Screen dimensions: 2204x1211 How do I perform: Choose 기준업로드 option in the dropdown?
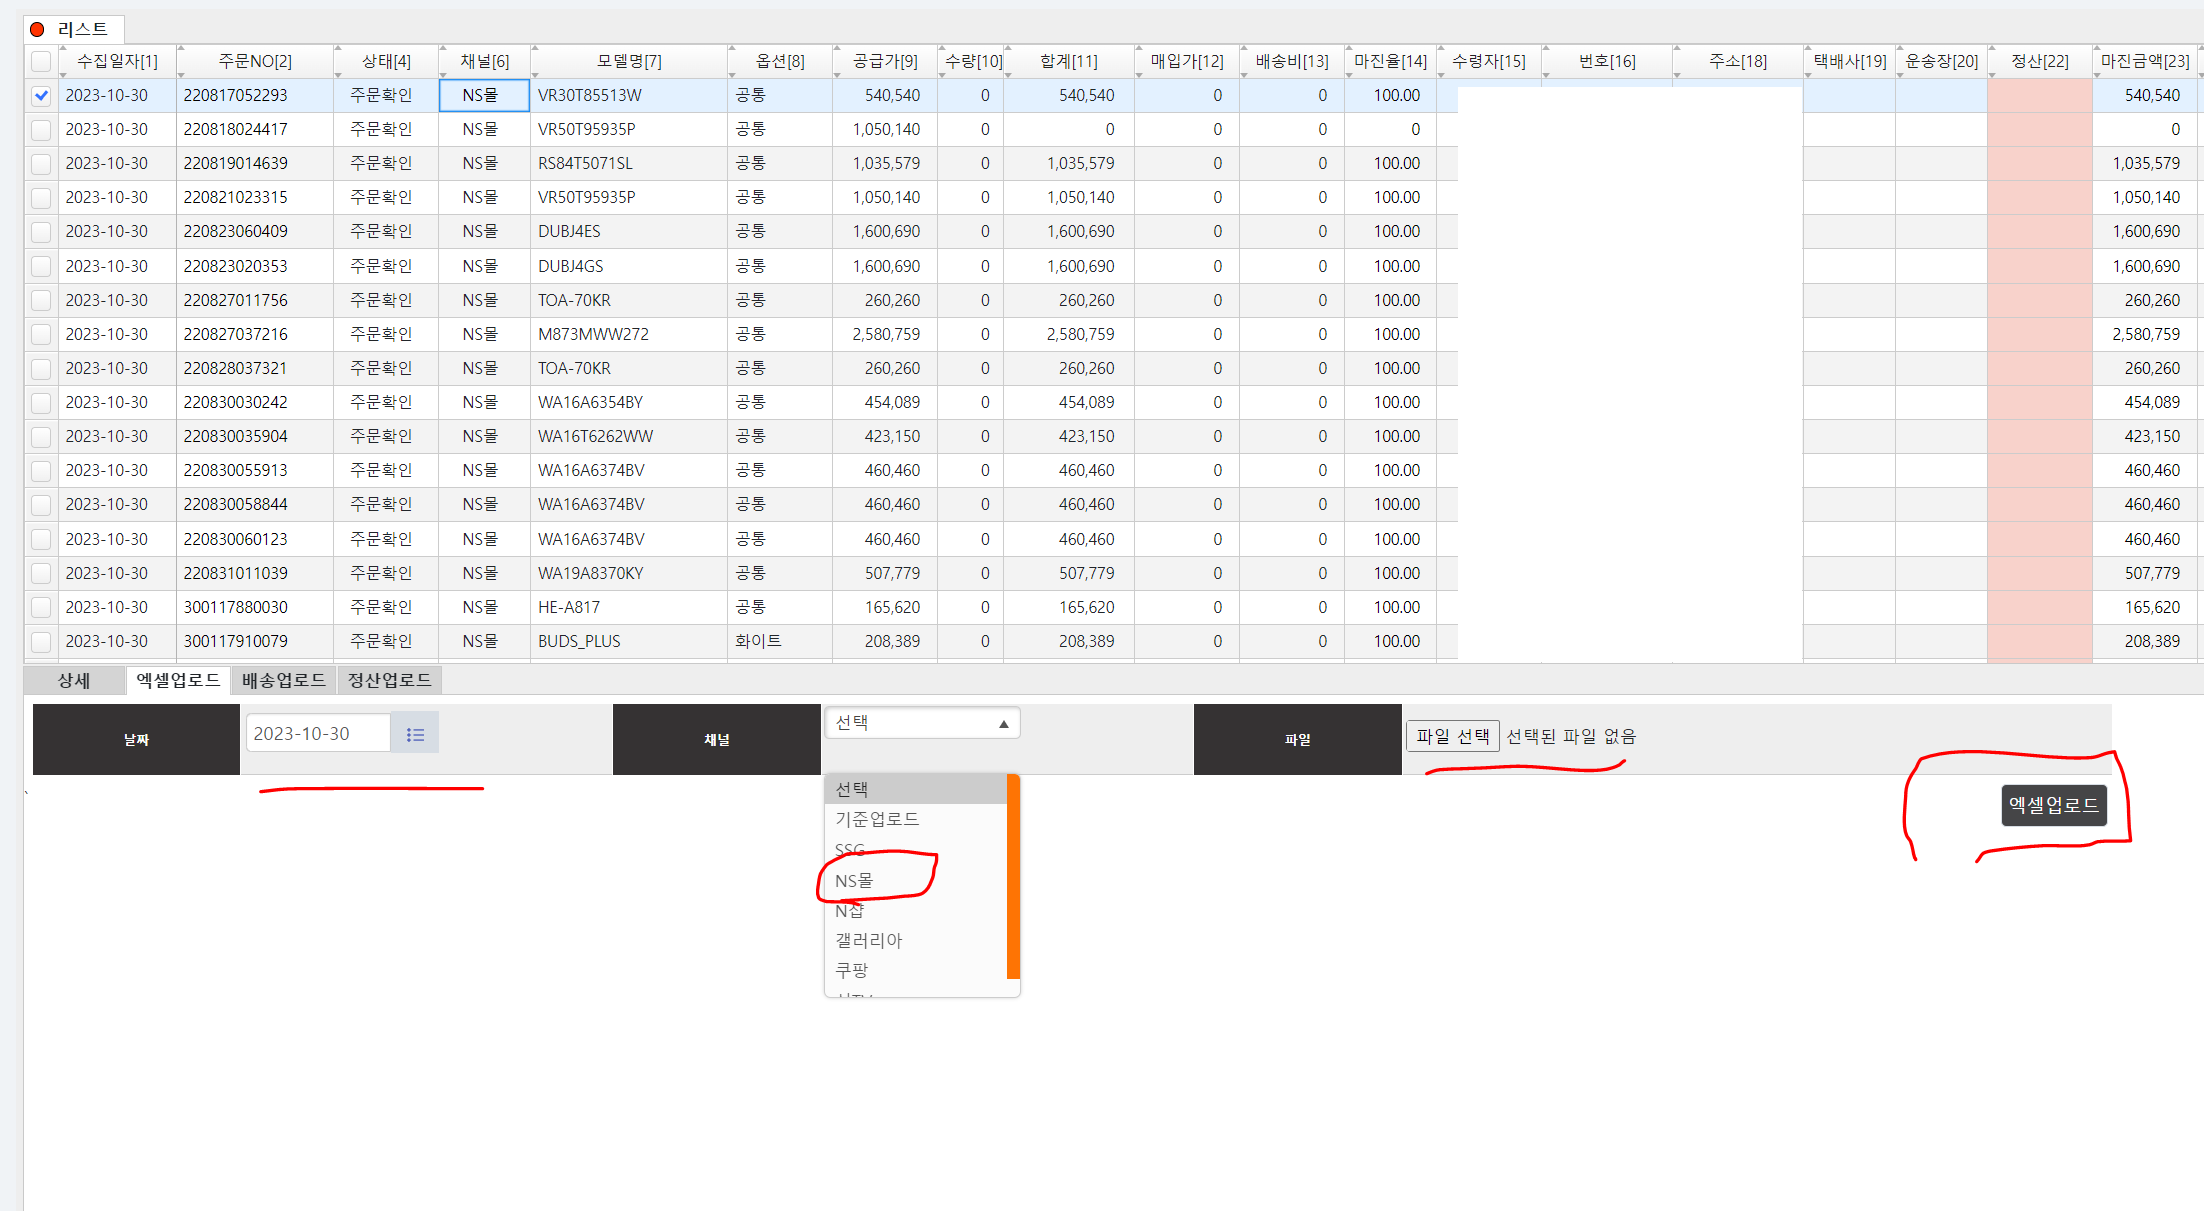click(x=877, y=819)
